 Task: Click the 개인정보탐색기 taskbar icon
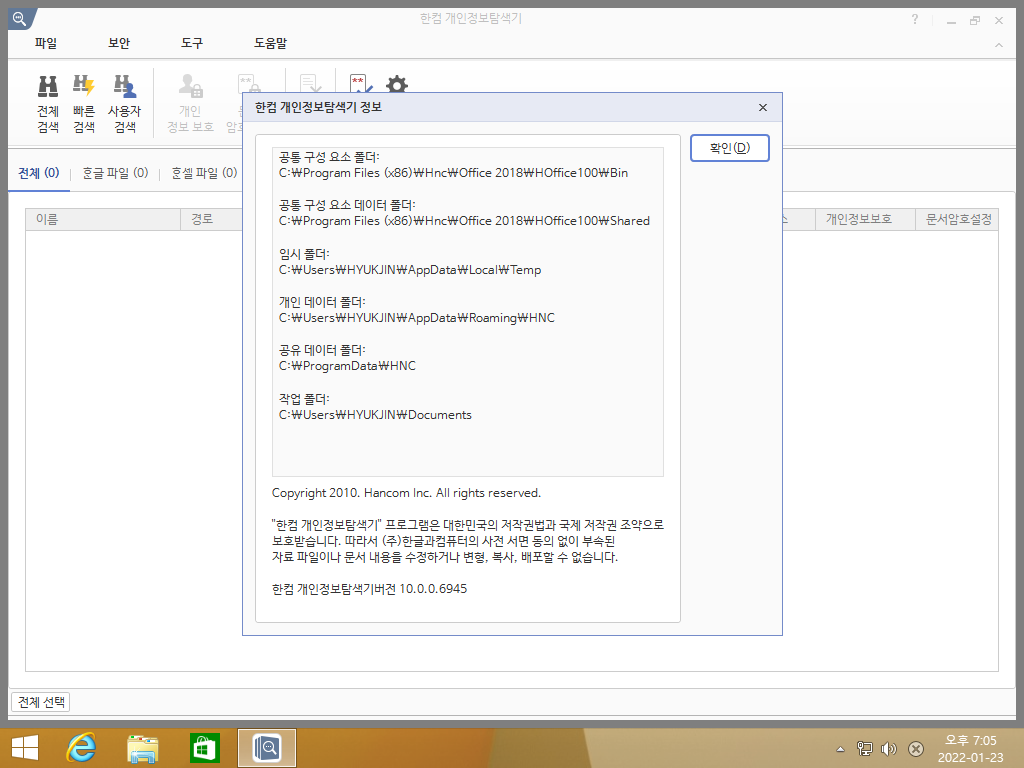coord(266,748)
